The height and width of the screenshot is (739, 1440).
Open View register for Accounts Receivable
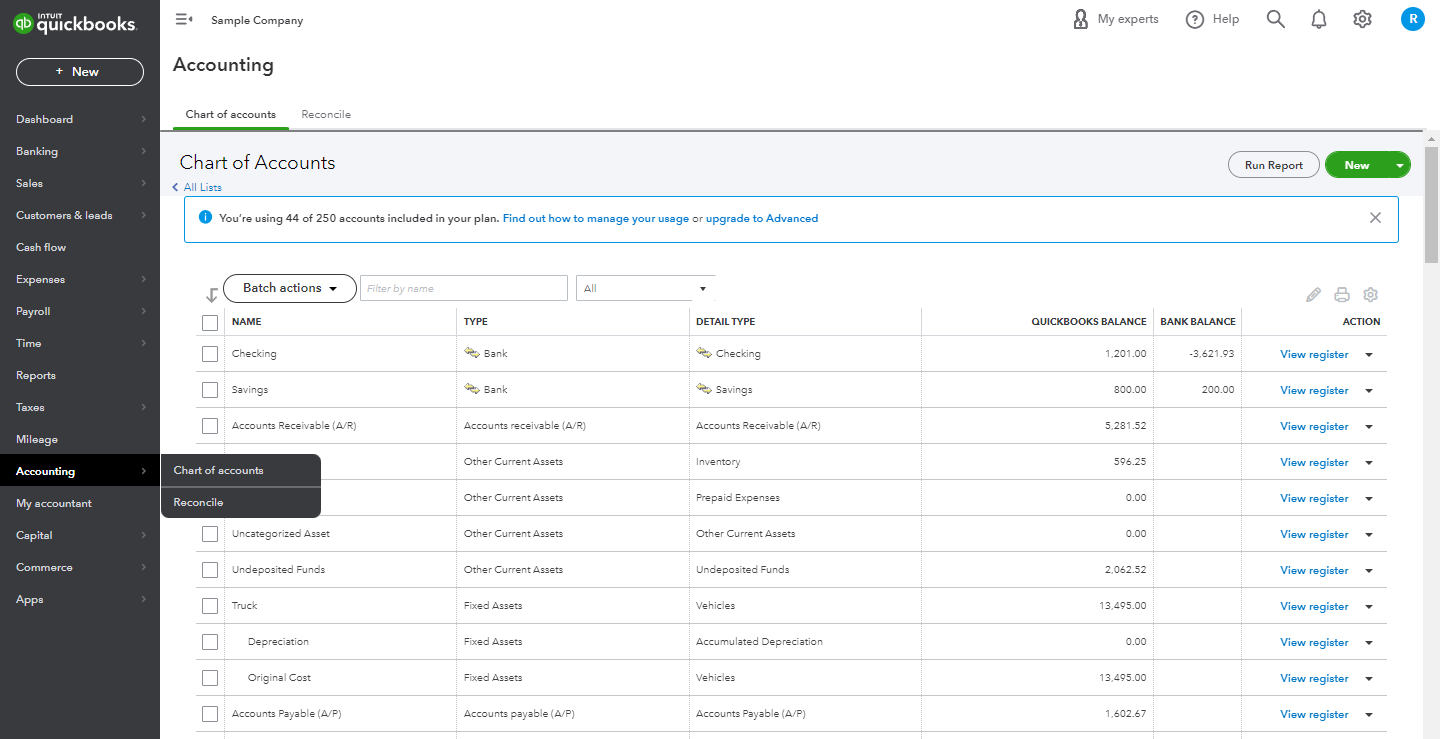click(1314, 427)
